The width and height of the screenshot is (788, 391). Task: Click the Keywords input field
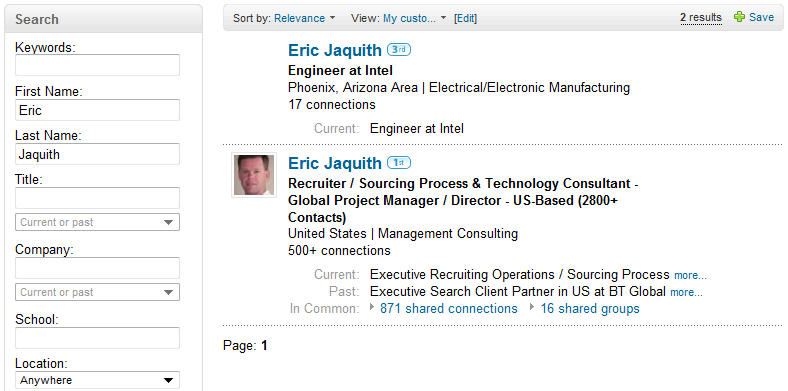pyautogui.click(x=97, y=65)
